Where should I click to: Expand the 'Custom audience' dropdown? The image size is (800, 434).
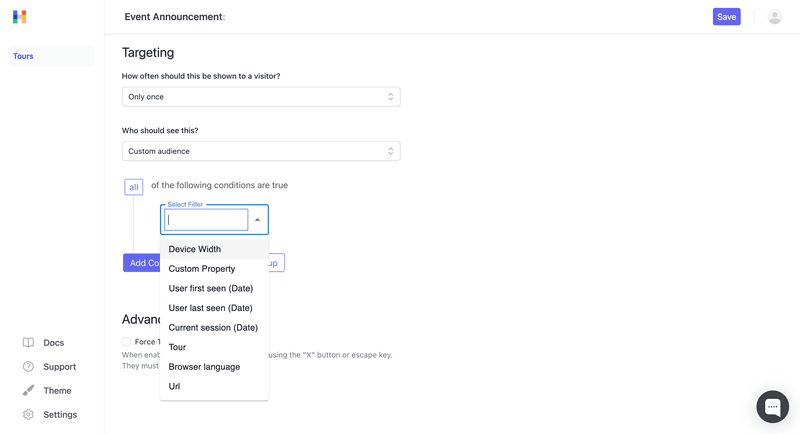(261, 151)
